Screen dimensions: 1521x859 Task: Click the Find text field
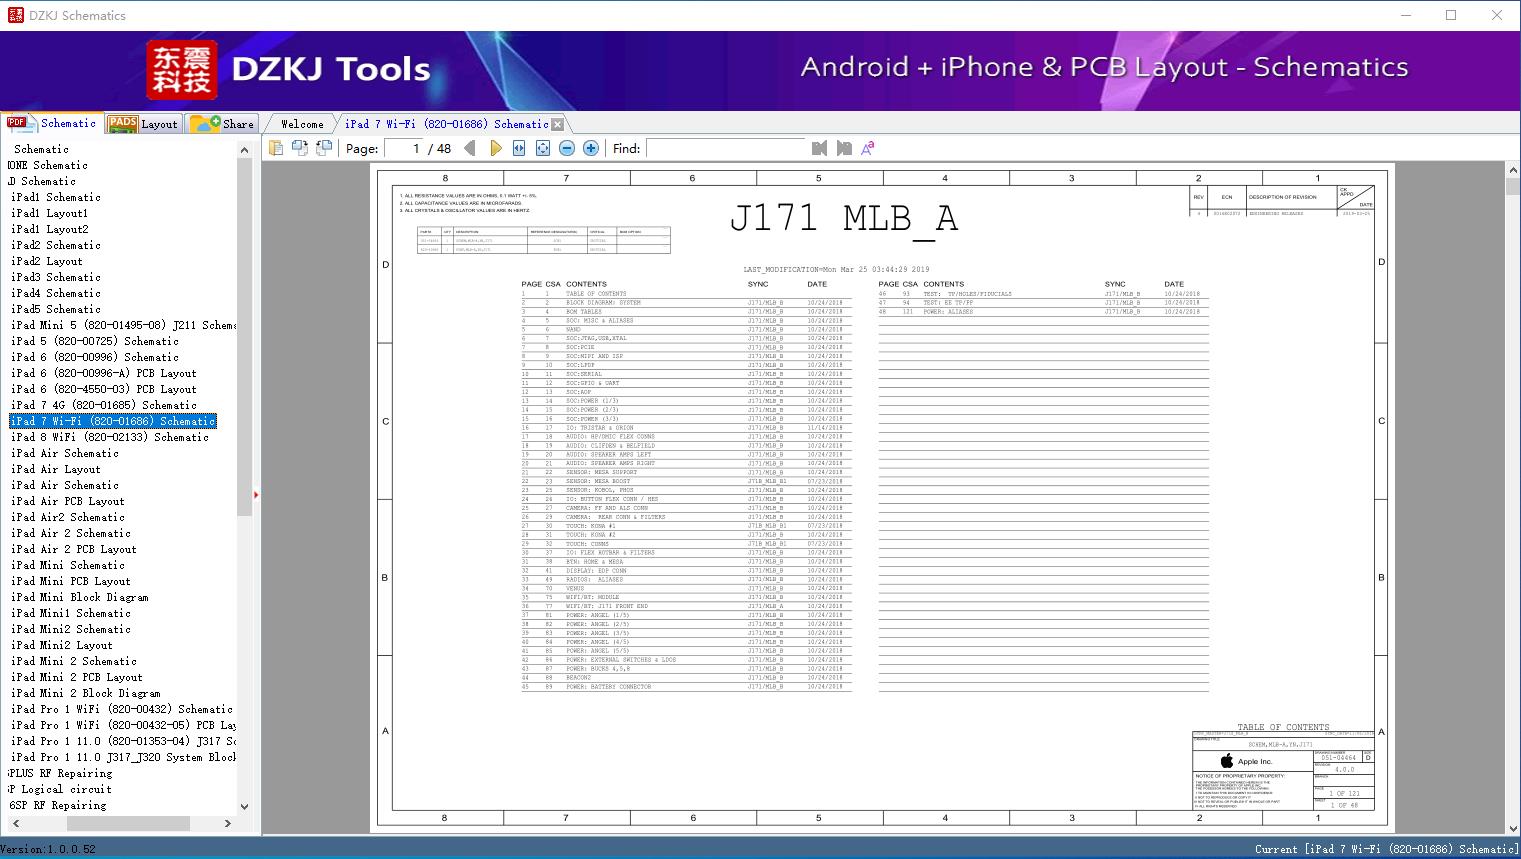tap(725, 148)
